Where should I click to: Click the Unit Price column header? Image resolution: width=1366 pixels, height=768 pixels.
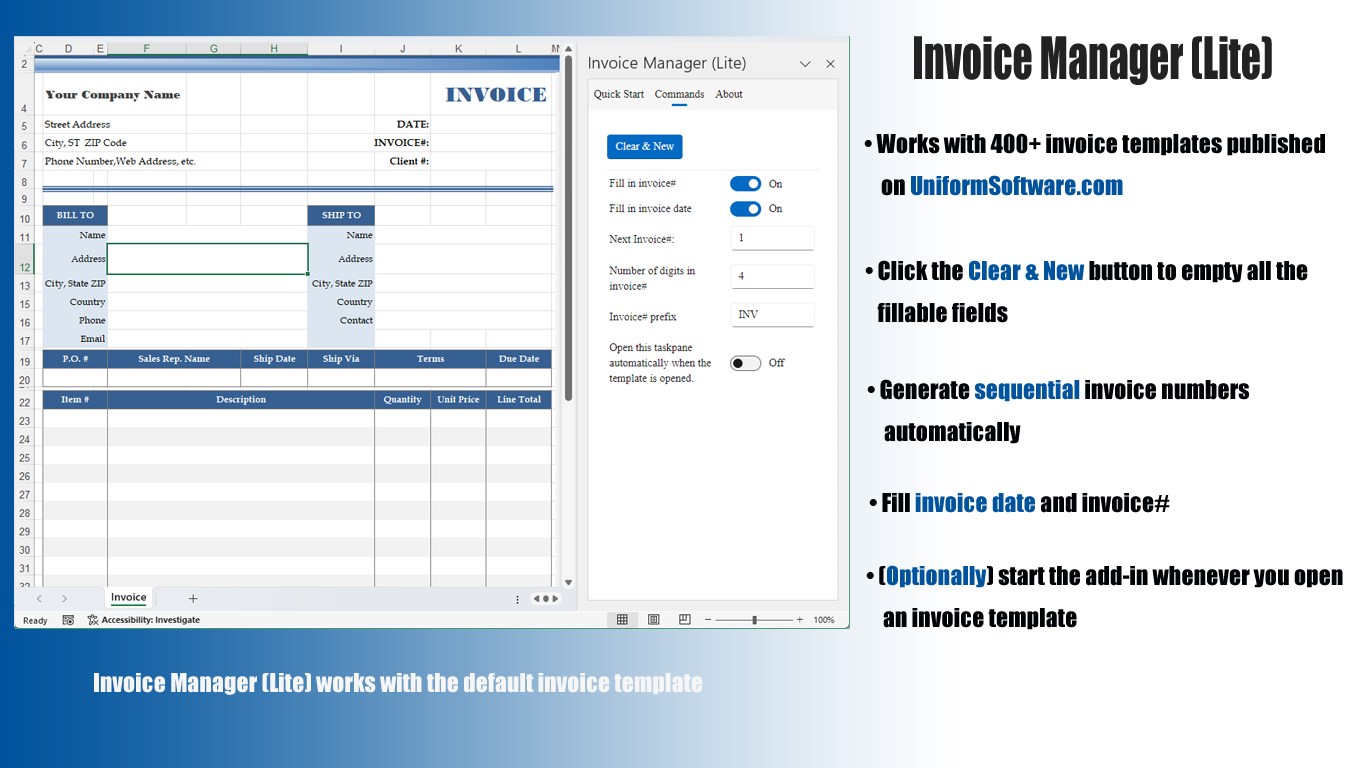tap(458, 400)
